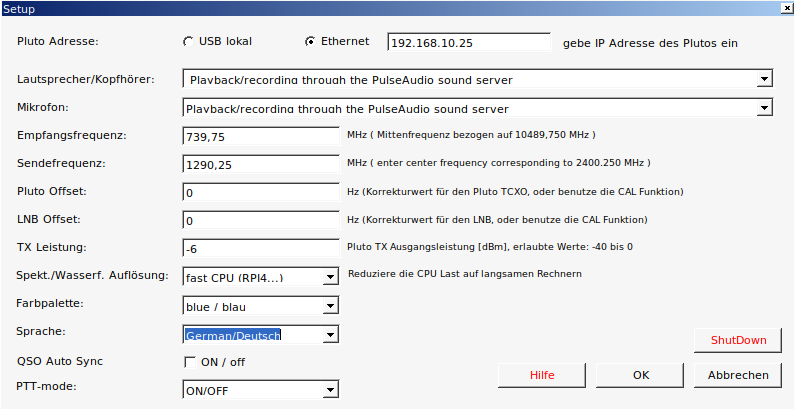Screen dimensions: 794x409
Task: Focus the Sendefrequenz input field
Action: pyautogui.click(x=261, y=164)
